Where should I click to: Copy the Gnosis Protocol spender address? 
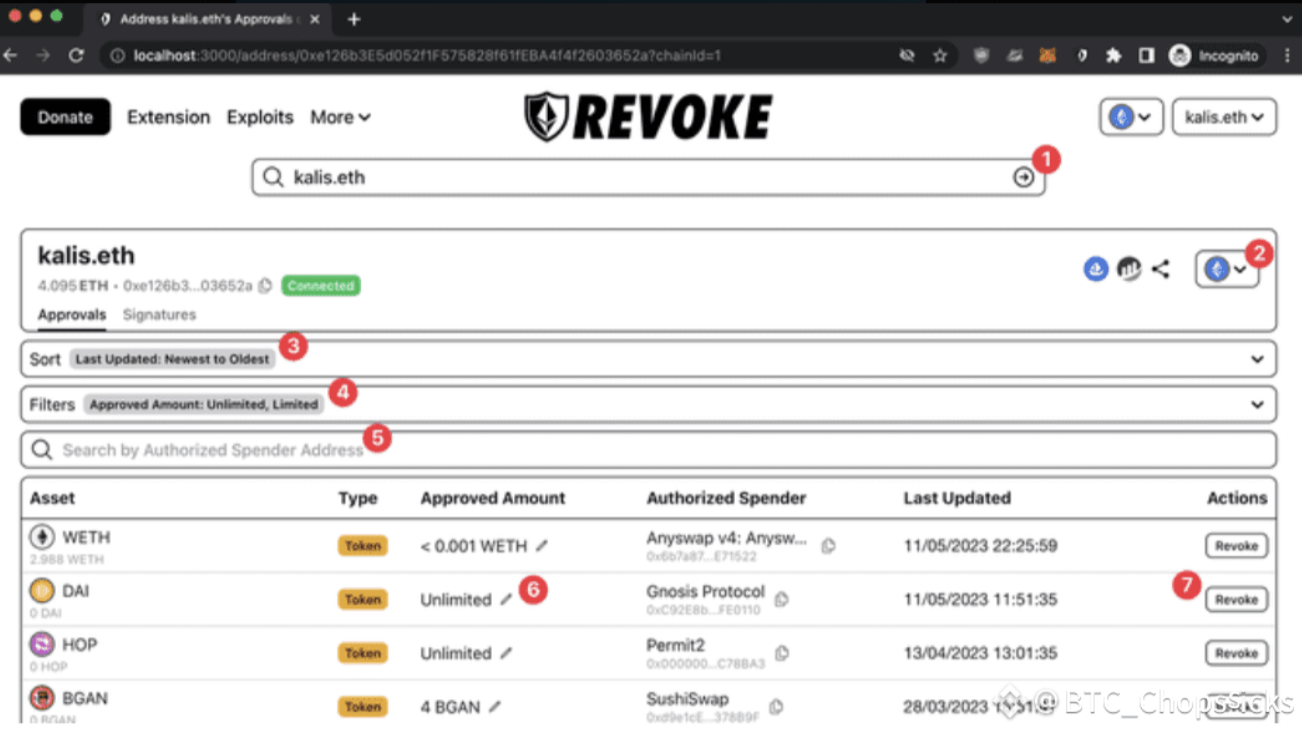tap(782, 600)
